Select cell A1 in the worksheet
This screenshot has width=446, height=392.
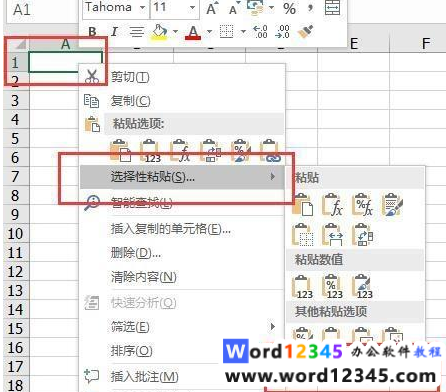[65, 62]
